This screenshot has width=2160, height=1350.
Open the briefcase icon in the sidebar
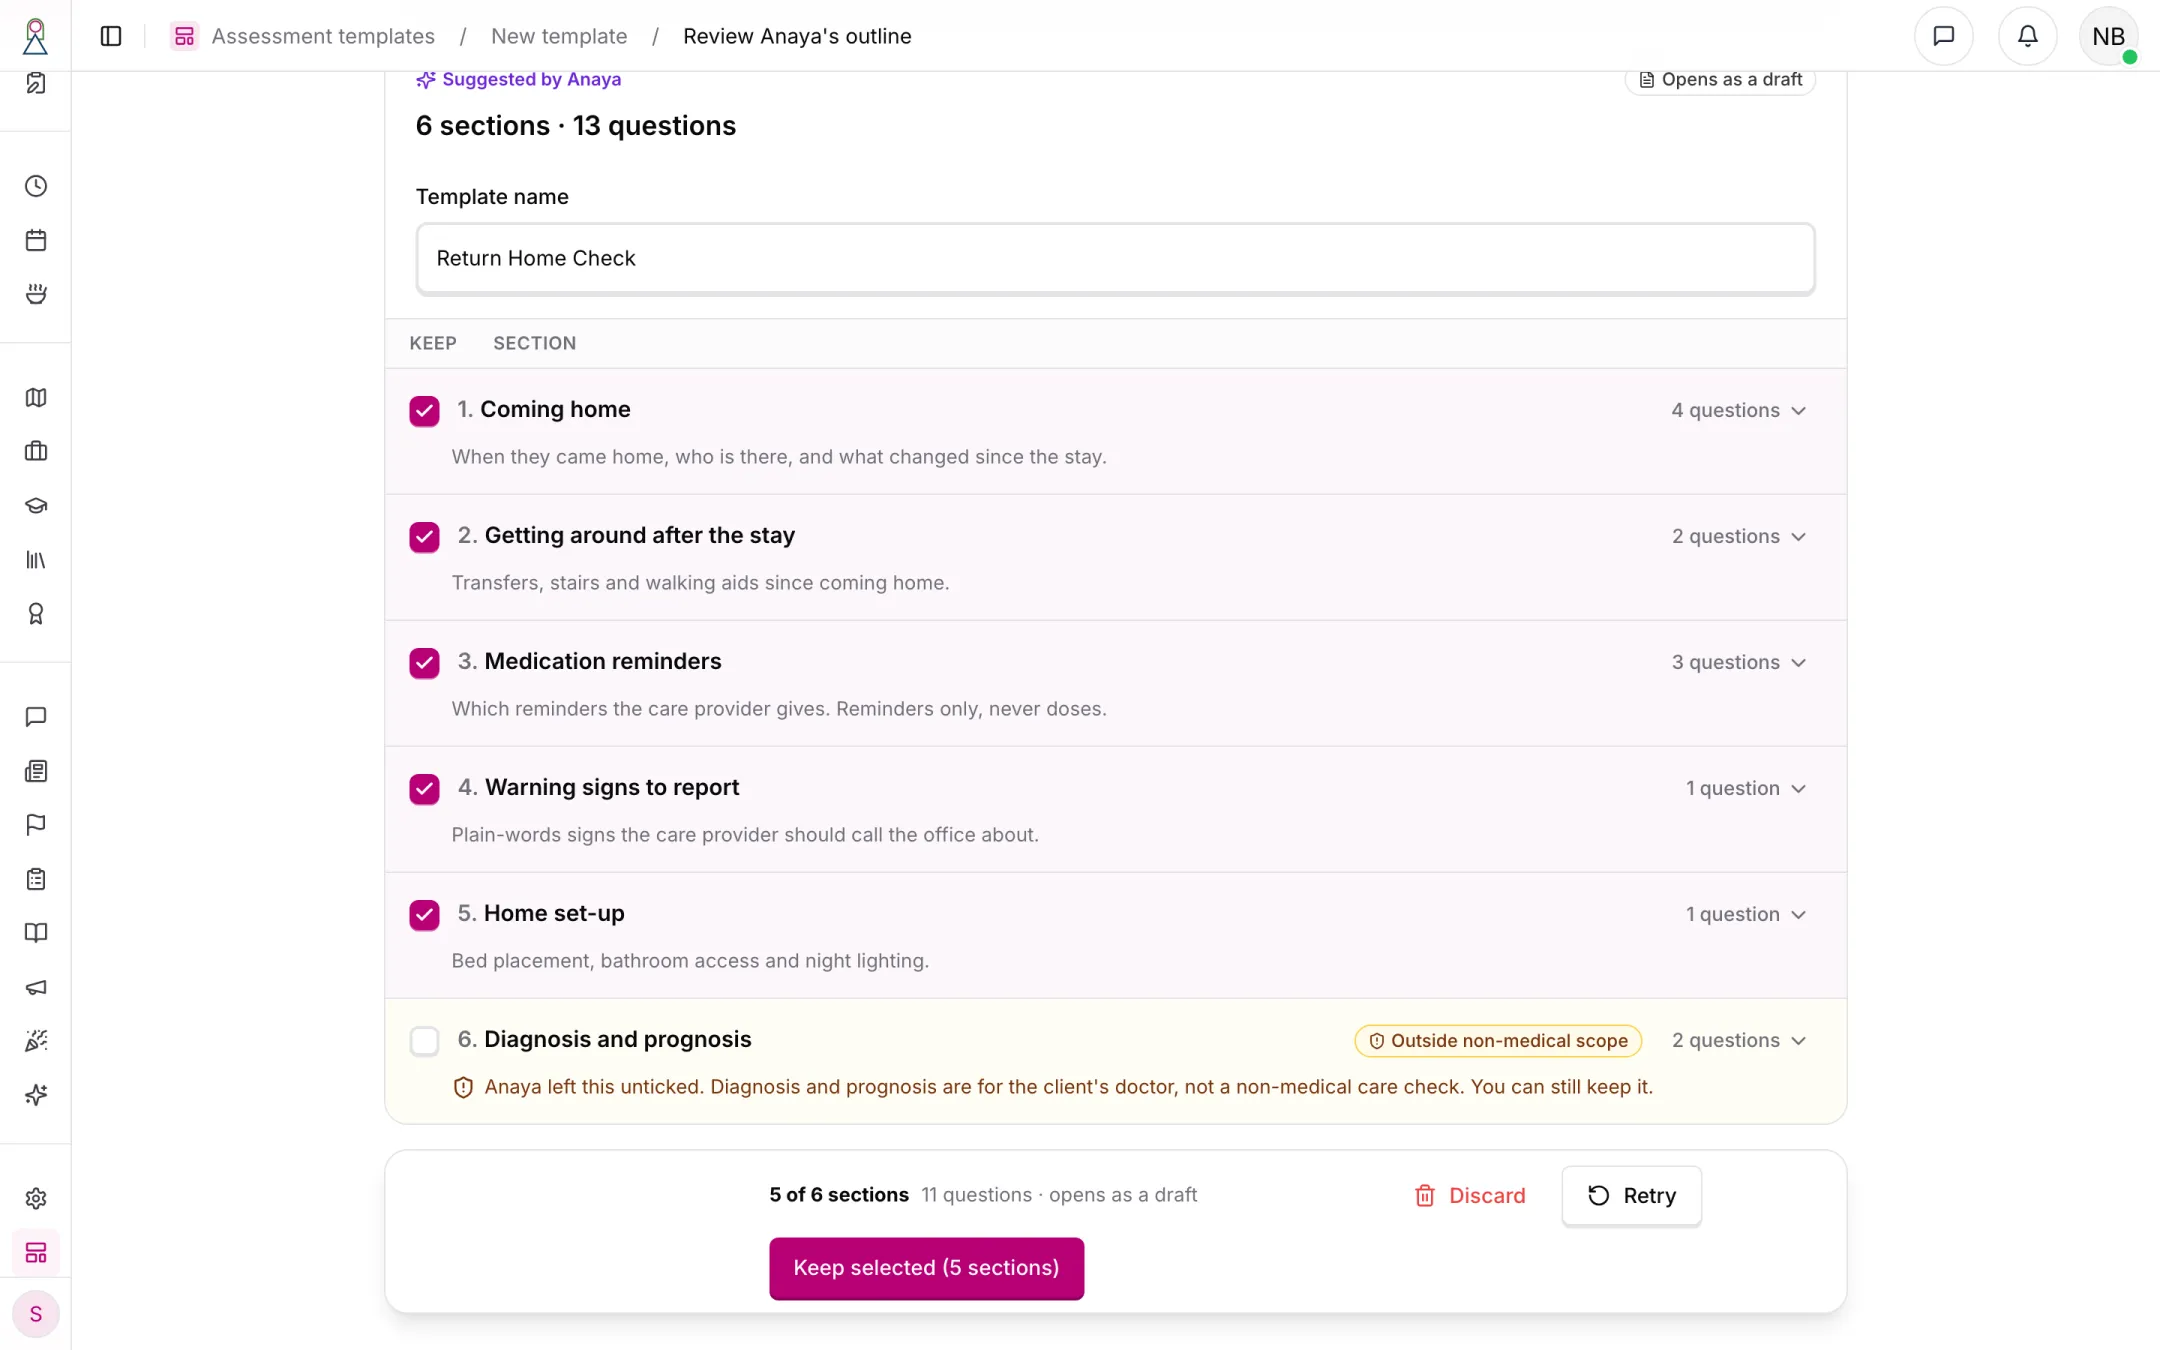click(36, 452)
